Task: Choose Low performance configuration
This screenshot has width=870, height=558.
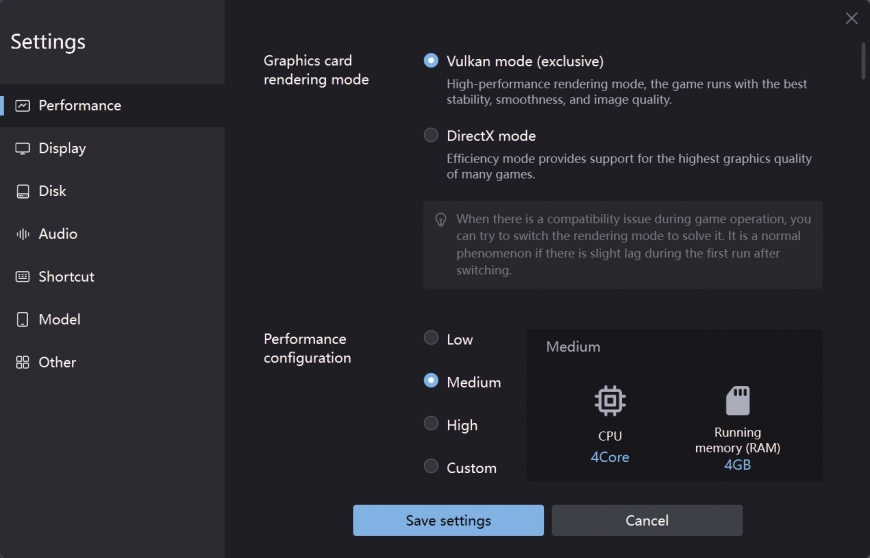Action: (x=431, y=338)
